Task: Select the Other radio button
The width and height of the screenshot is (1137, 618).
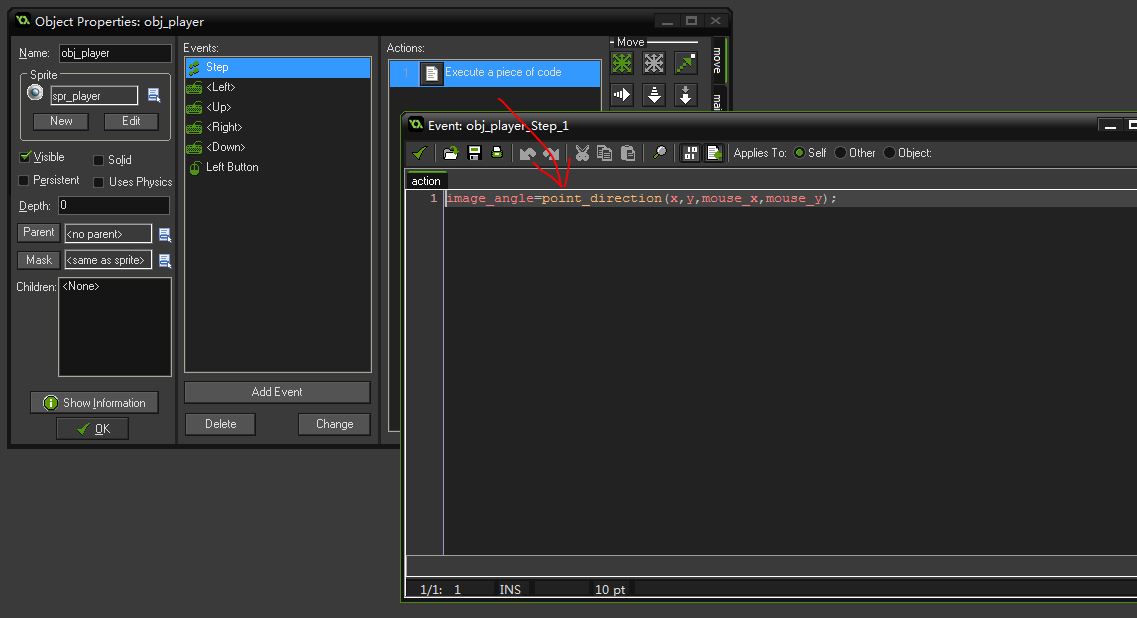Action: click(840, 153)
